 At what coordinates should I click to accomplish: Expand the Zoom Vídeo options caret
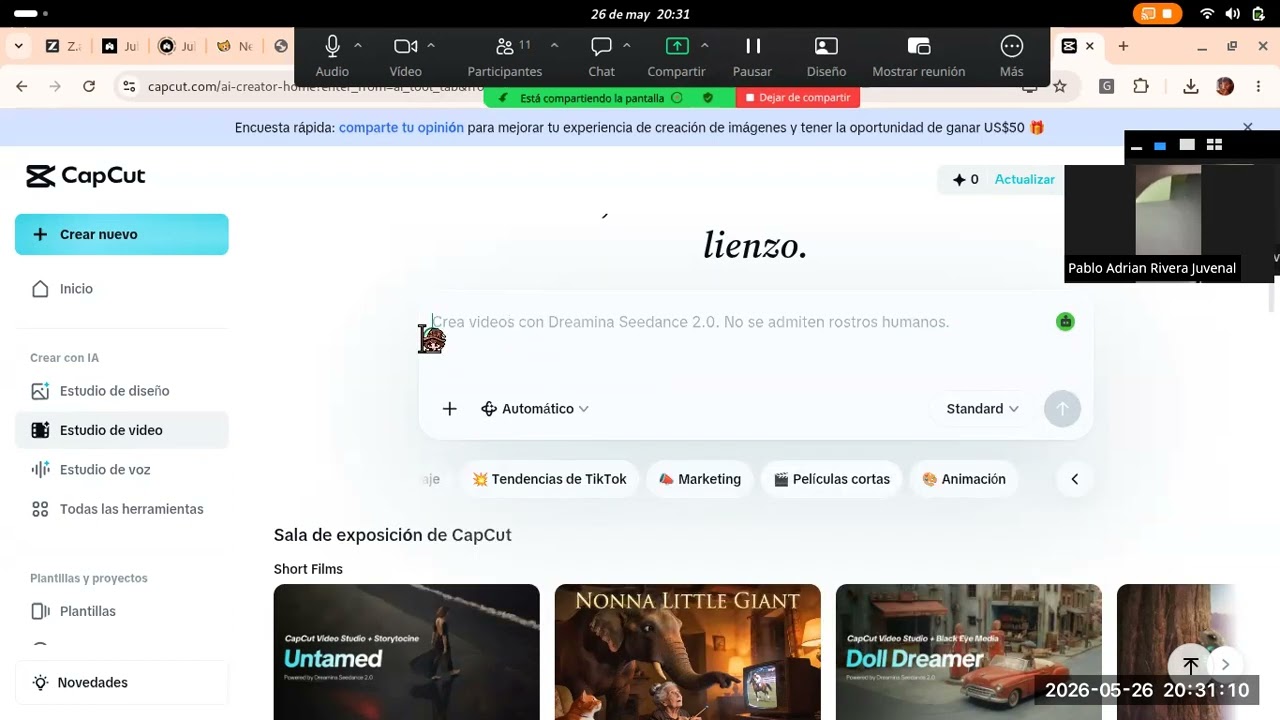[x=431, y=46]
